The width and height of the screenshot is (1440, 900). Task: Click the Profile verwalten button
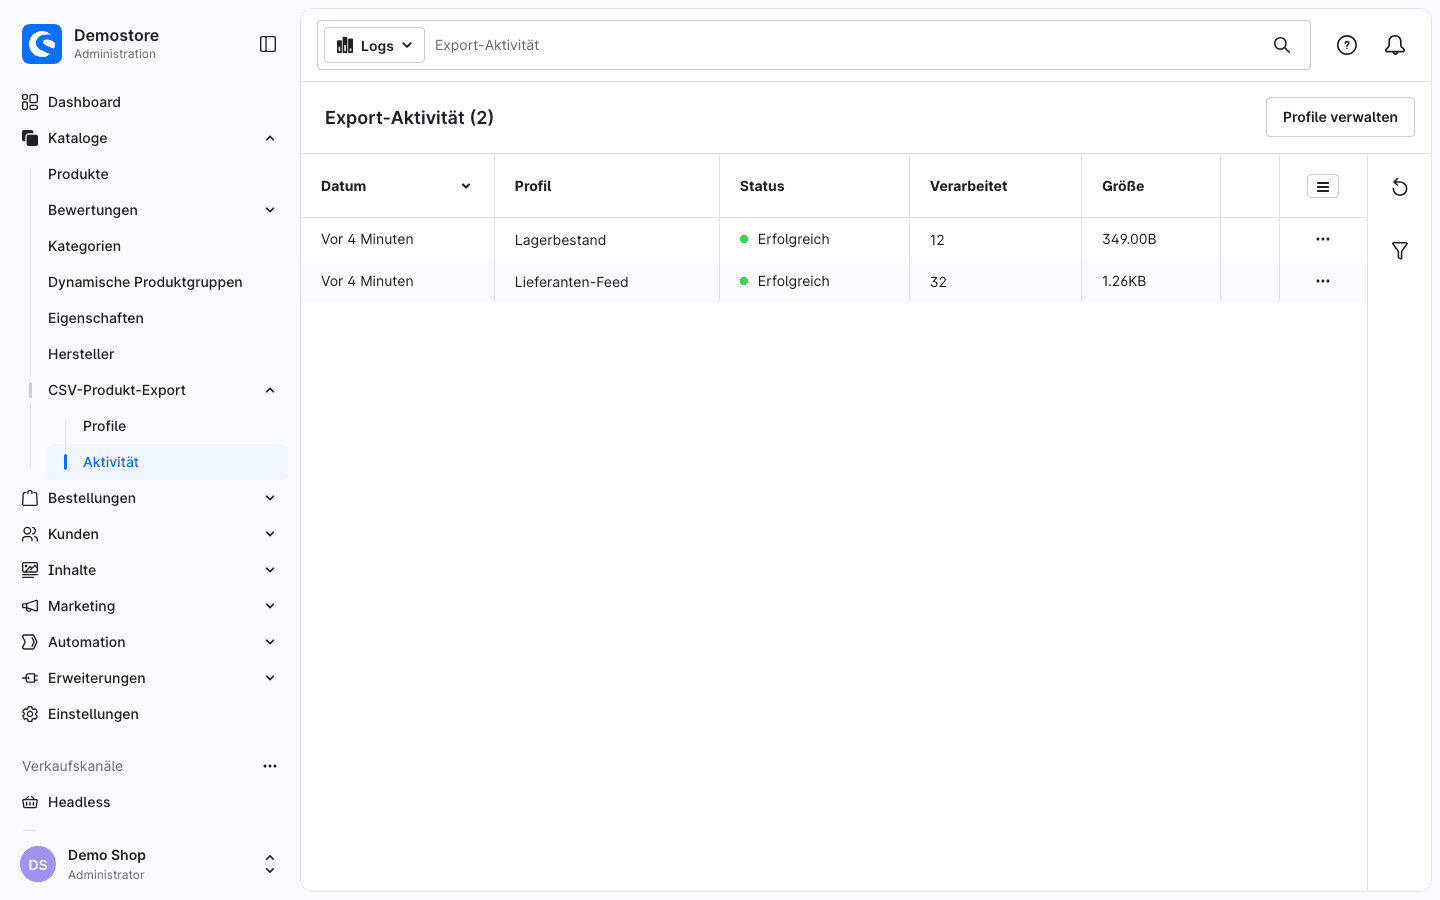click(1340, 117)
